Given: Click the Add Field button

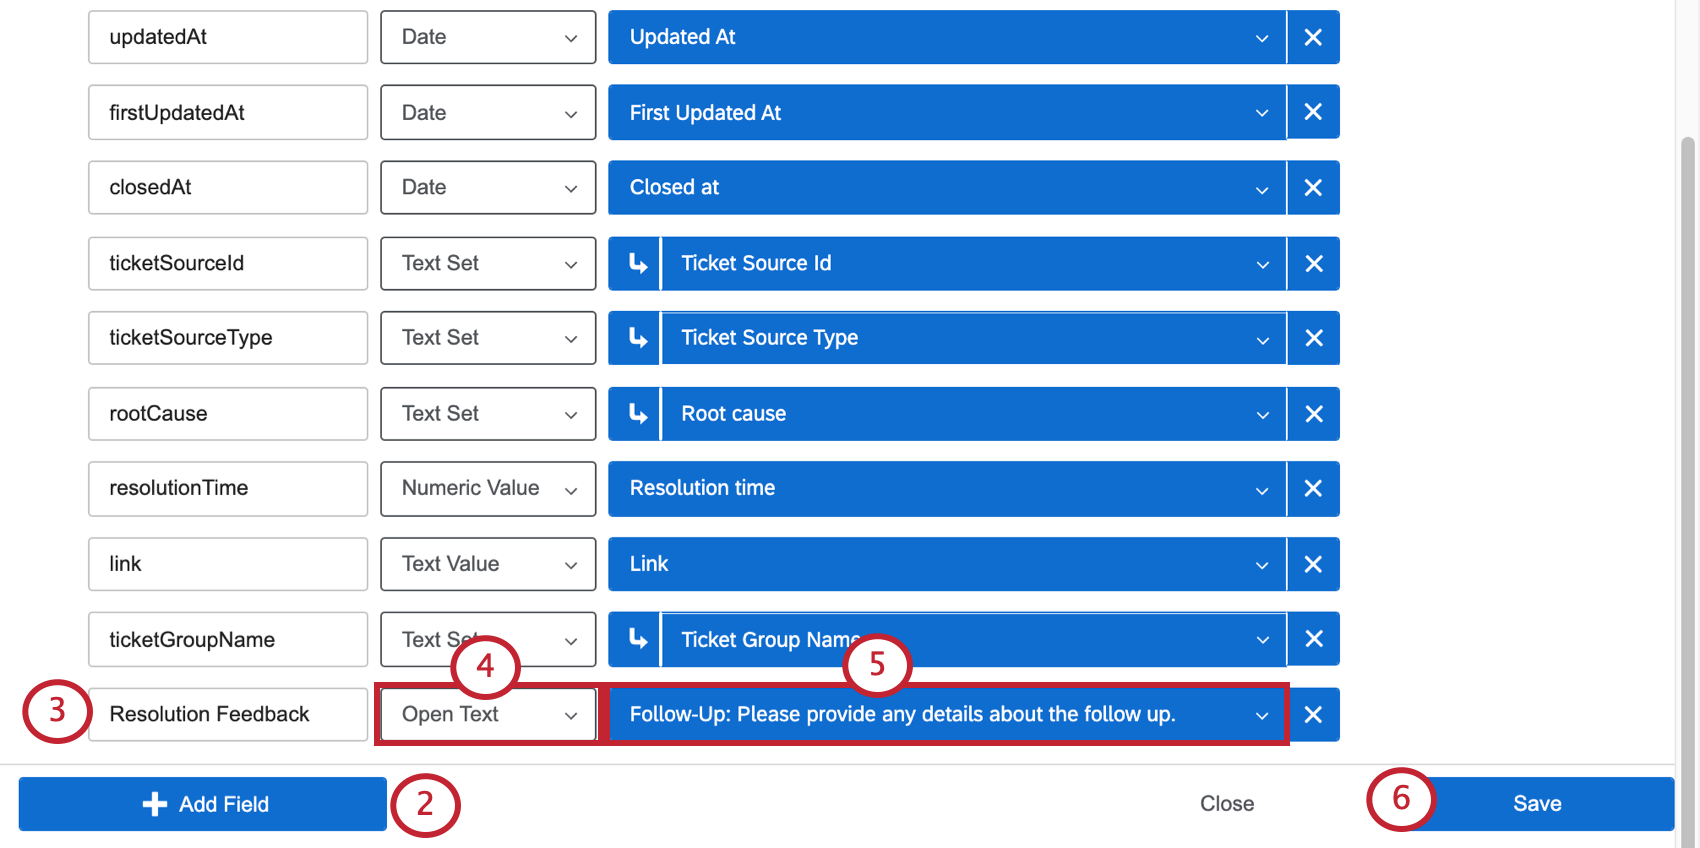Looking at the screenshot, I should tap(203, 804).
